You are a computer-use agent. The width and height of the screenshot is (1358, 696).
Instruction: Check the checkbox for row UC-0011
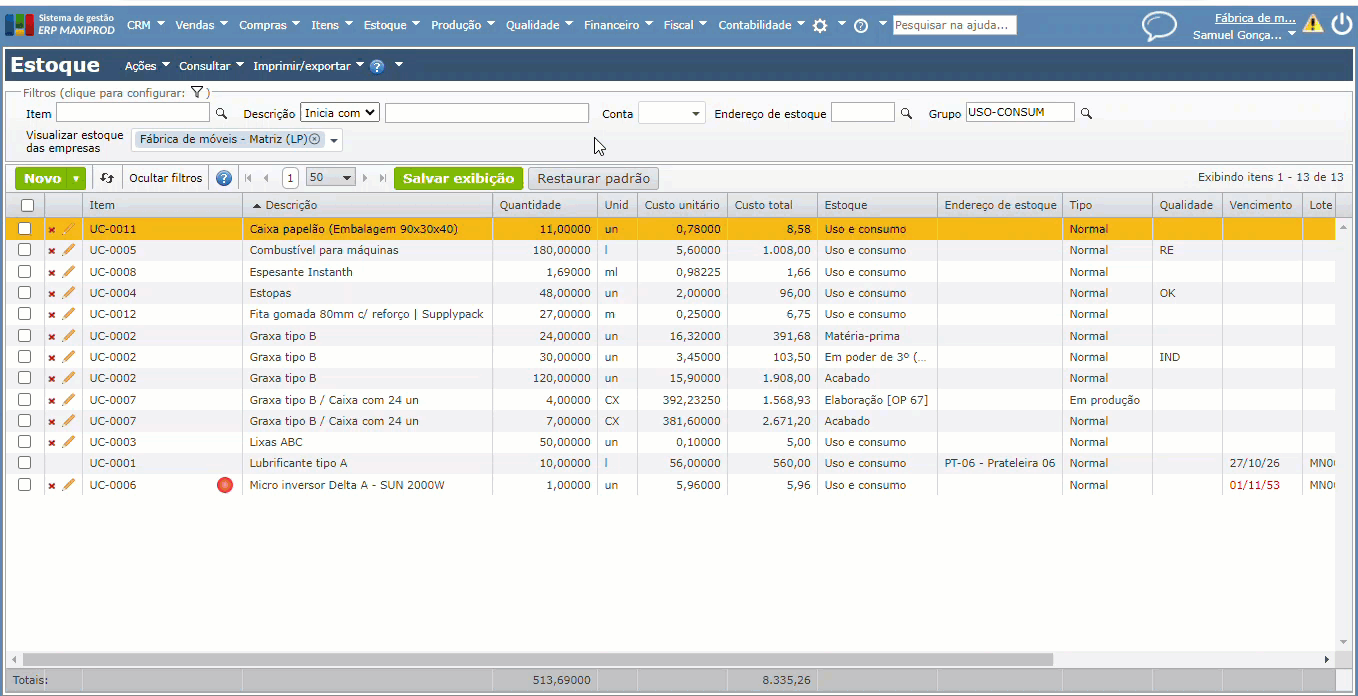click(25, 229)
